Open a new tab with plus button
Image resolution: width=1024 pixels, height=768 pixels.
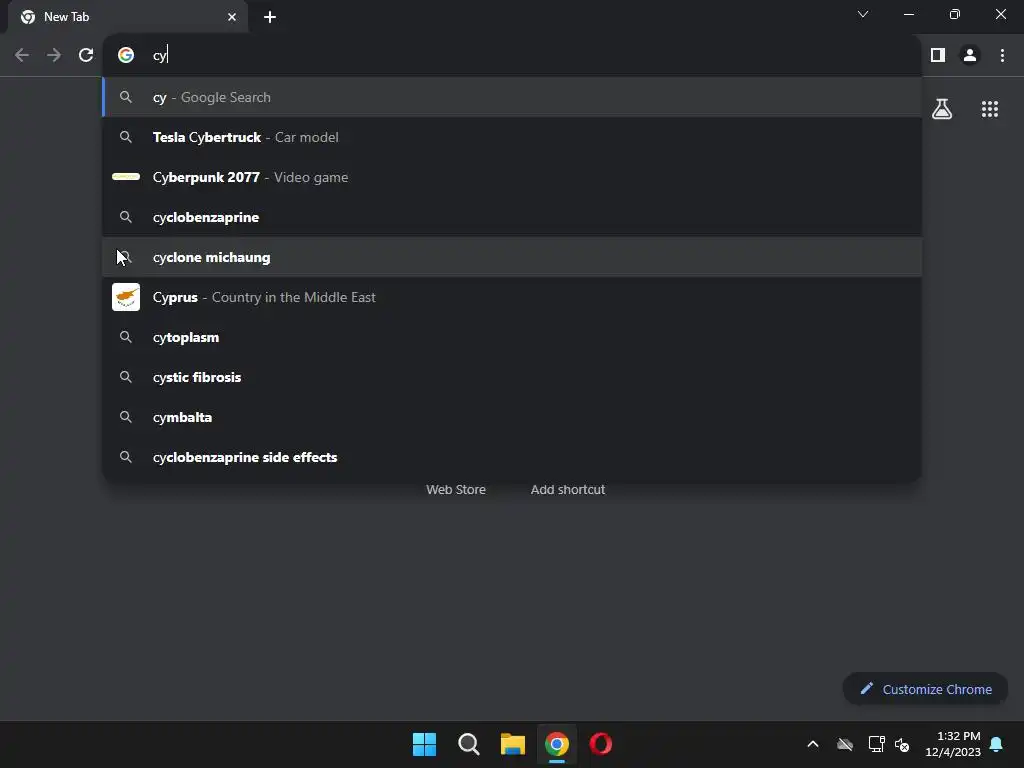(270, 17)
